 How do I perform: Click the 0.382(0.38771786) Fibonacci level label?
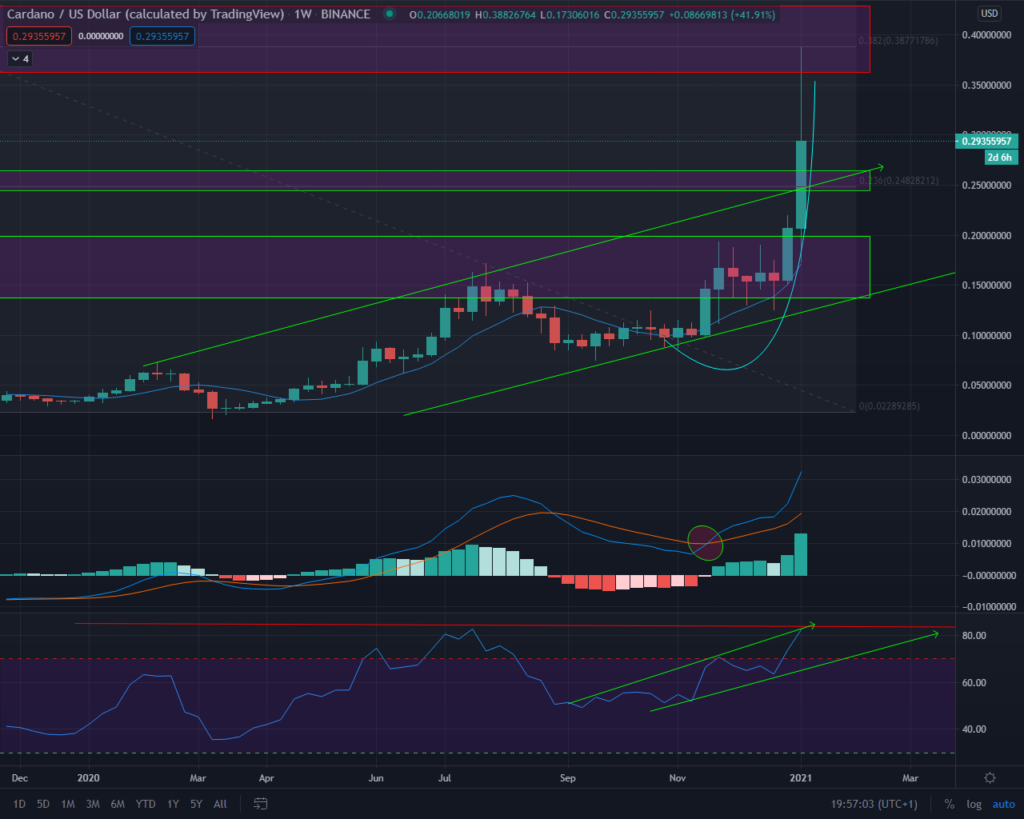(898, 40)
